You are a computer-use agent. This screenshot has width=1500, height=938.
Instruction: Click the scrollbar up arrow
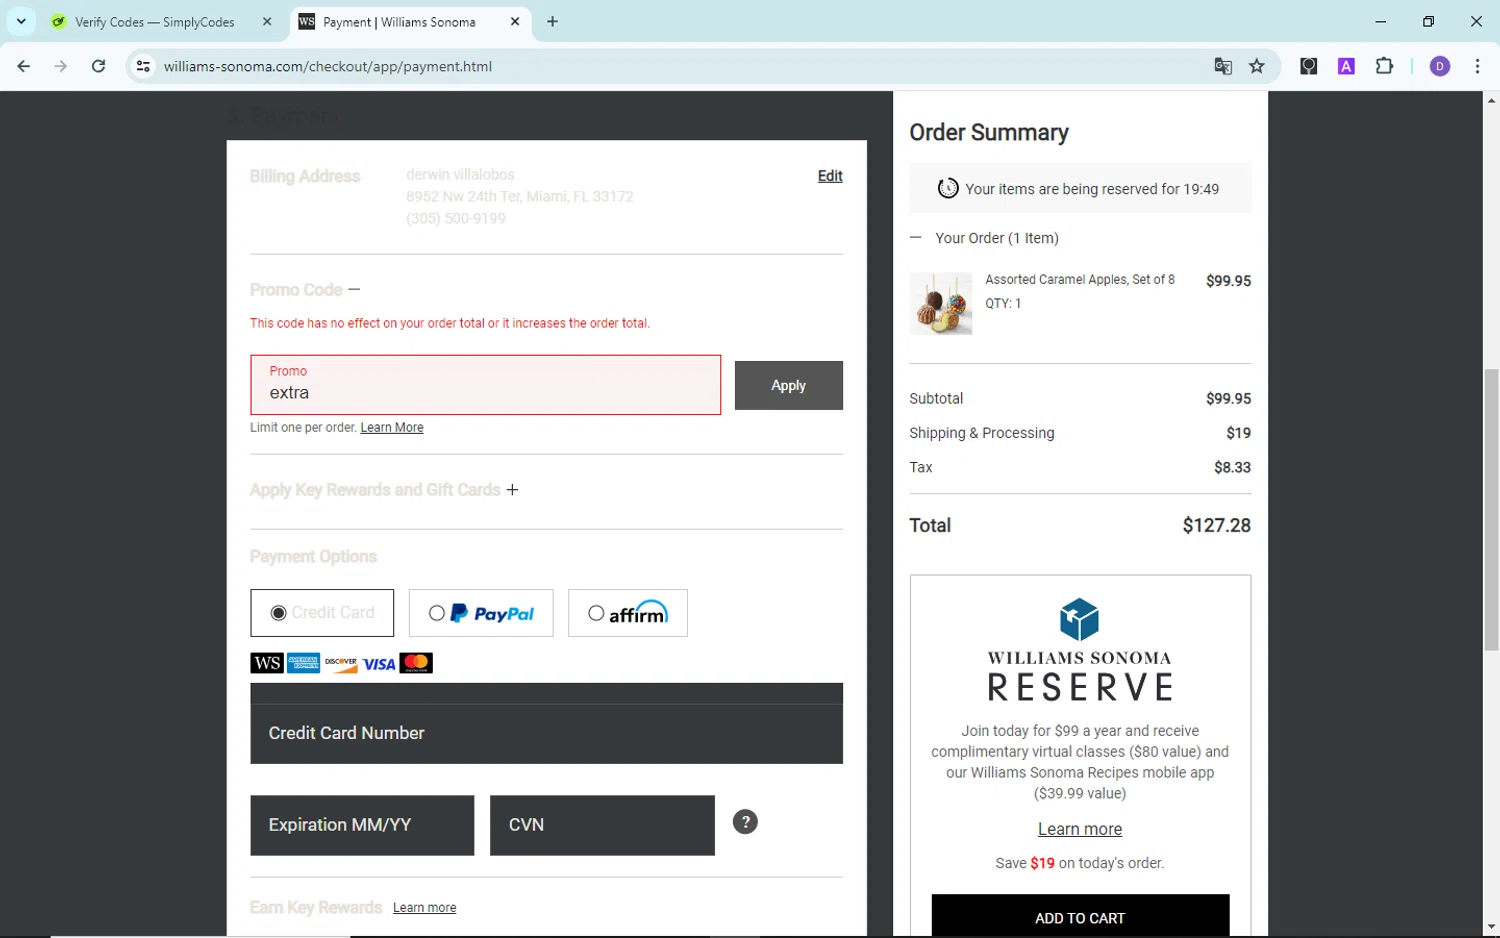click(1491, 100)
